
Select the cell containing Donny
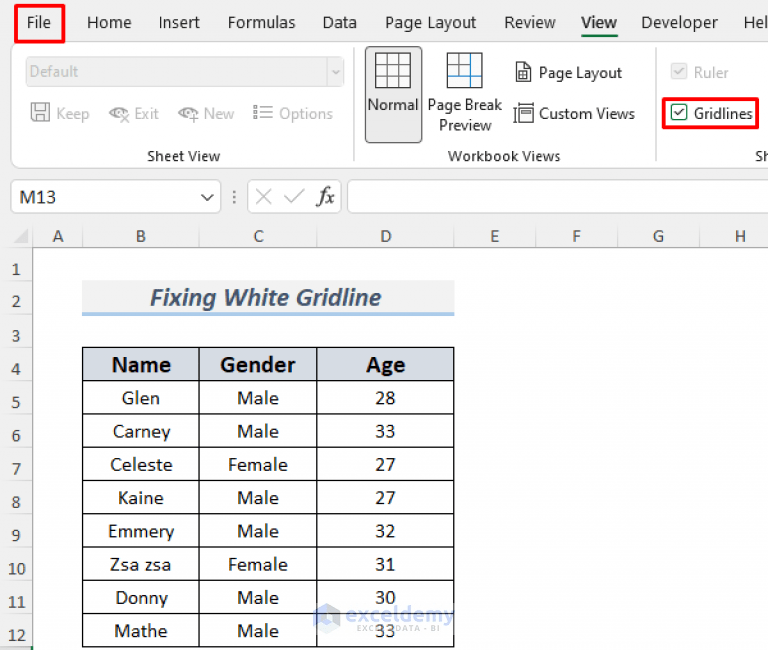(x=141, y=598)
